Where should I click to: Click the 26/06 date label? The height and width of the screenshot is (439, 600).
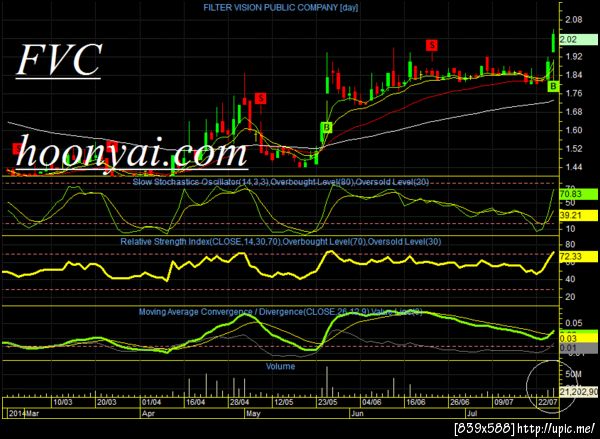click(x=460, y=402)
